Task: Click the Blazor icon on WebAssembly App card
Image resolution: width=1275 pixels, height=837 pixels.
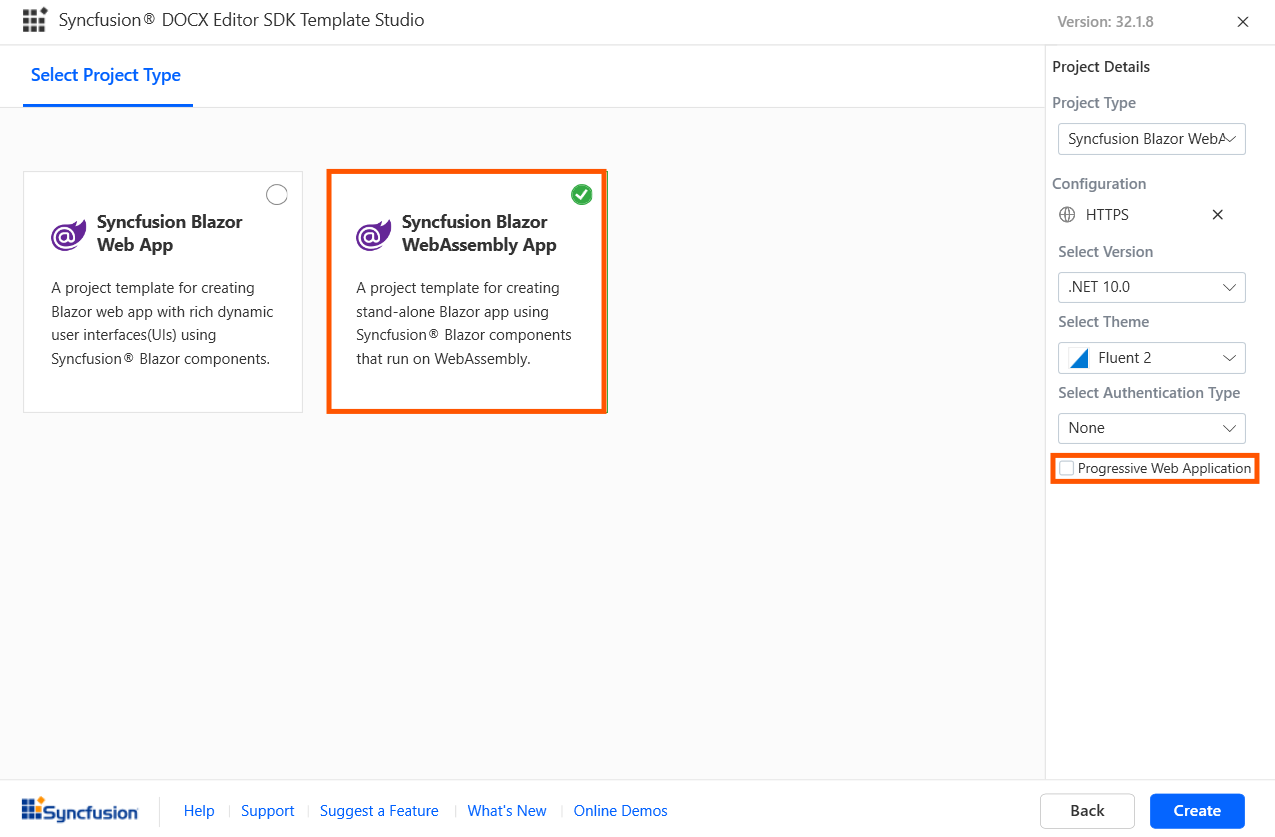Action: pos(374,235)
